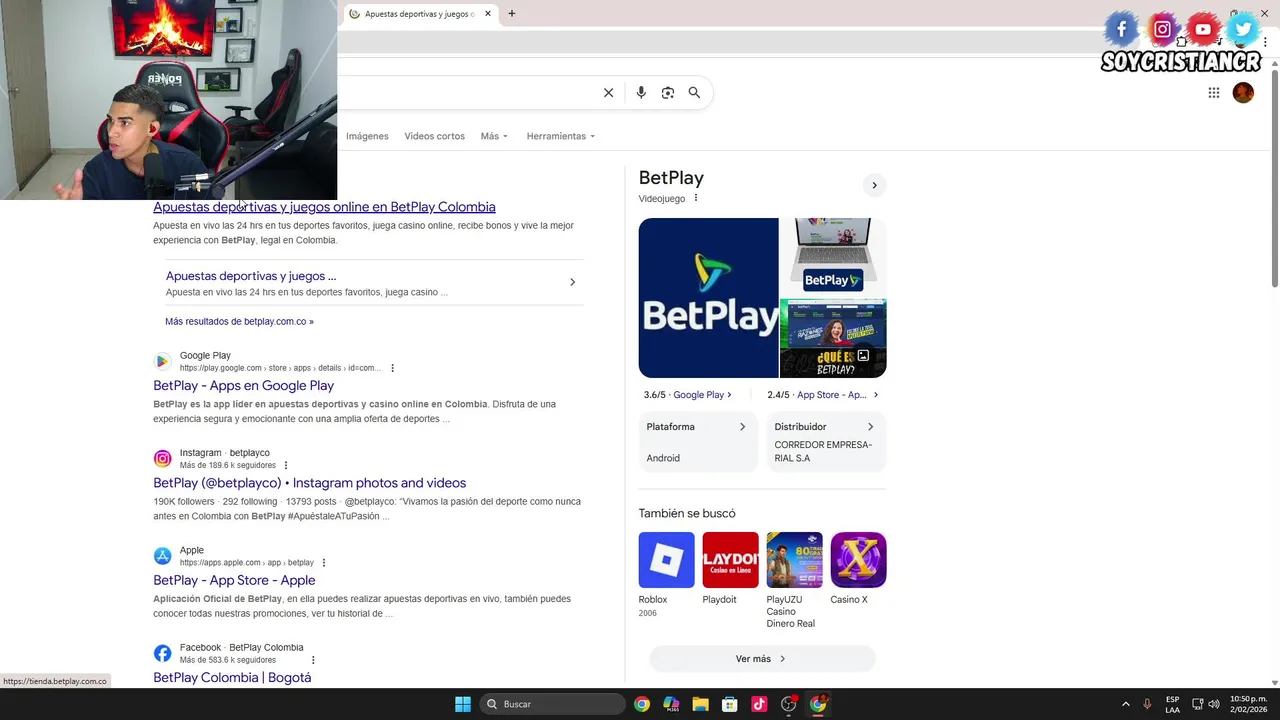Click the taskbar microphone indicator
The image size is (1280, 720).
(x=1147, y=704)
